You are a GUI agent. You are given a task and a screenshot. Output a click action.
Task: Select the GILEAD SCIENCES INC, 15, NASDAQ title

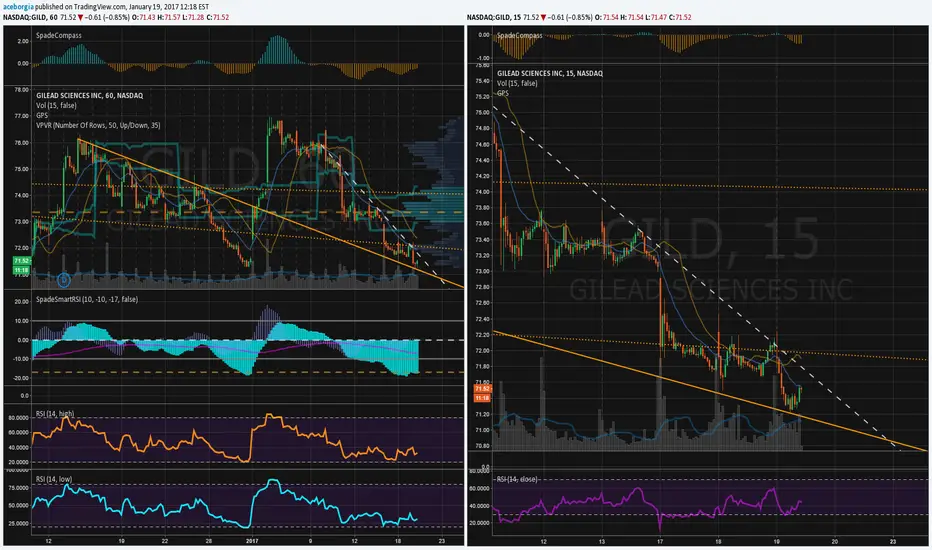(x=550, y=73)
